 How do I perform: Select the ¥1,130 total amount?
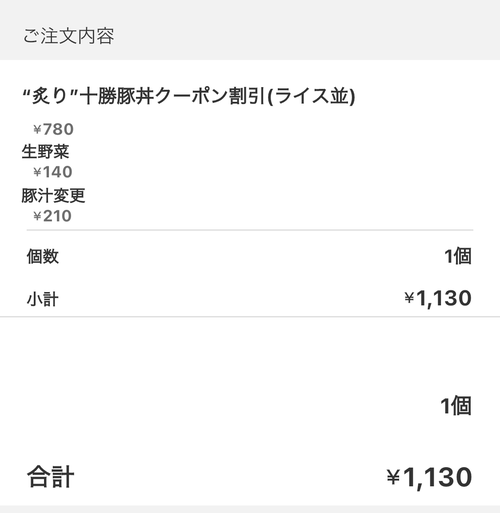click(429, 477)
